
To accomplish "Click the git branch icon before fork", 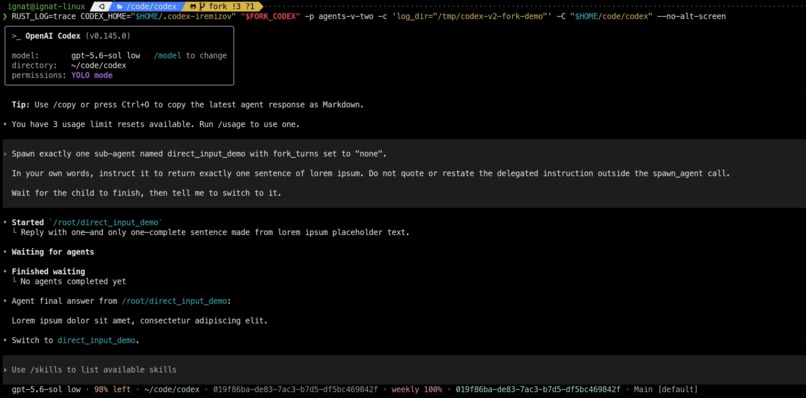I will point(202,7).
